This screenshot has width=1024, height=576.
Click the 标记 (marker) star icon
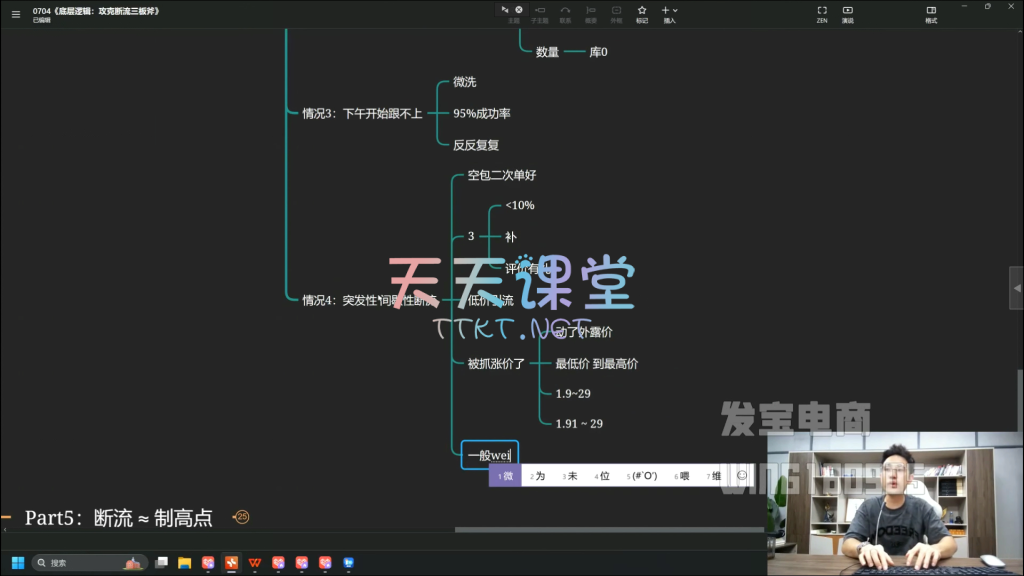[x=642, y=13]
